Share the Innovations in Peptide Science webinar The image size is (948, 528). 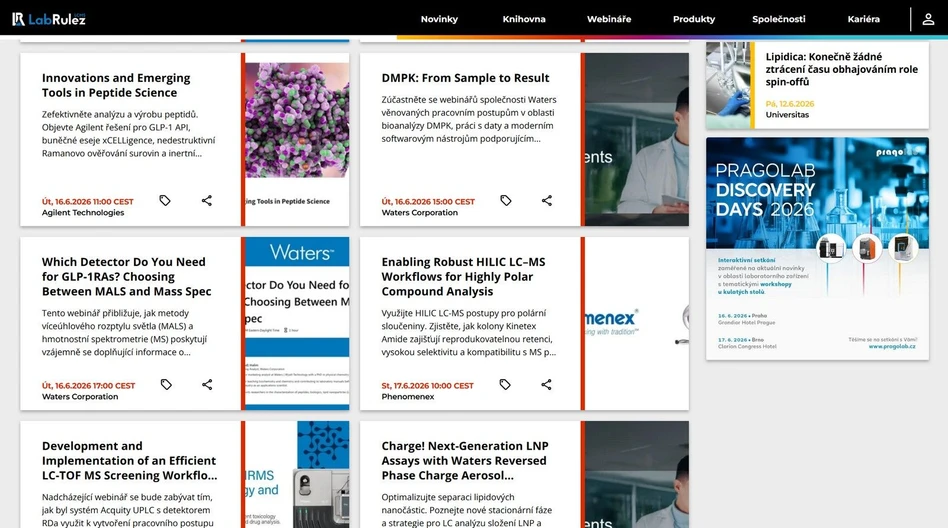click(207, 200)
